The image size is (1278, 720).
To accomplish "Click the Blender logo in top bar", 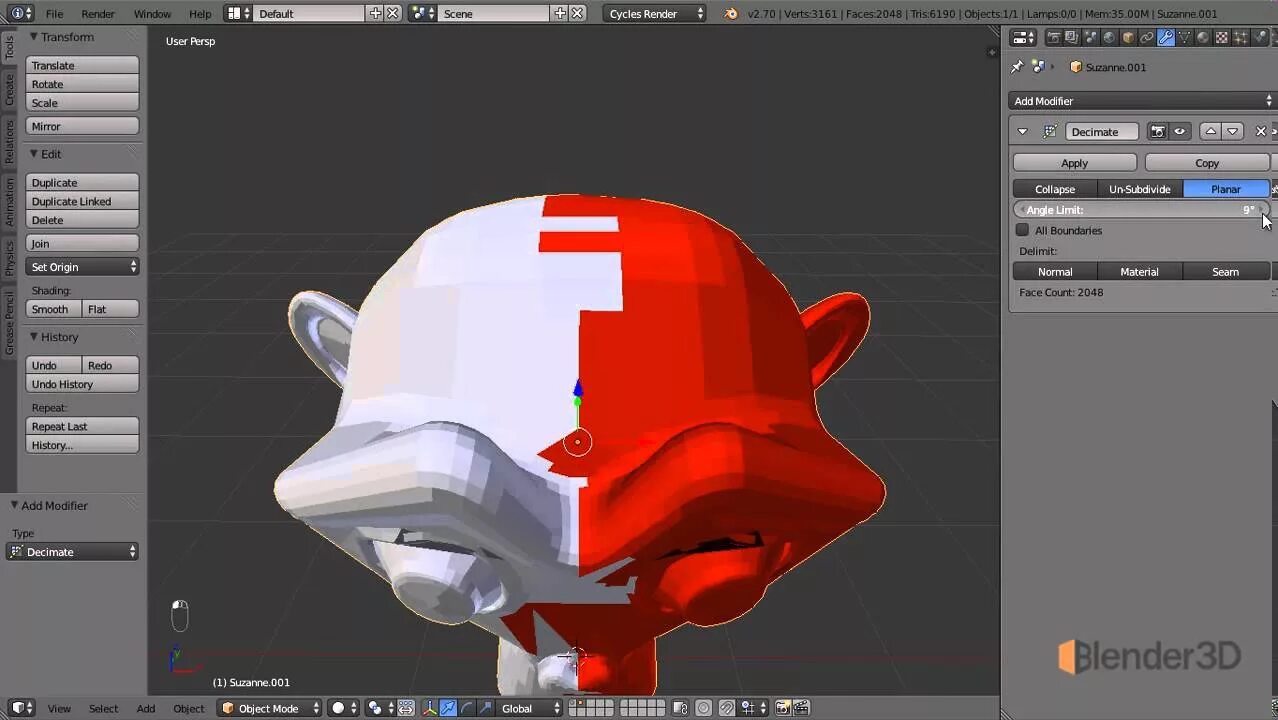I will point(730,13).
